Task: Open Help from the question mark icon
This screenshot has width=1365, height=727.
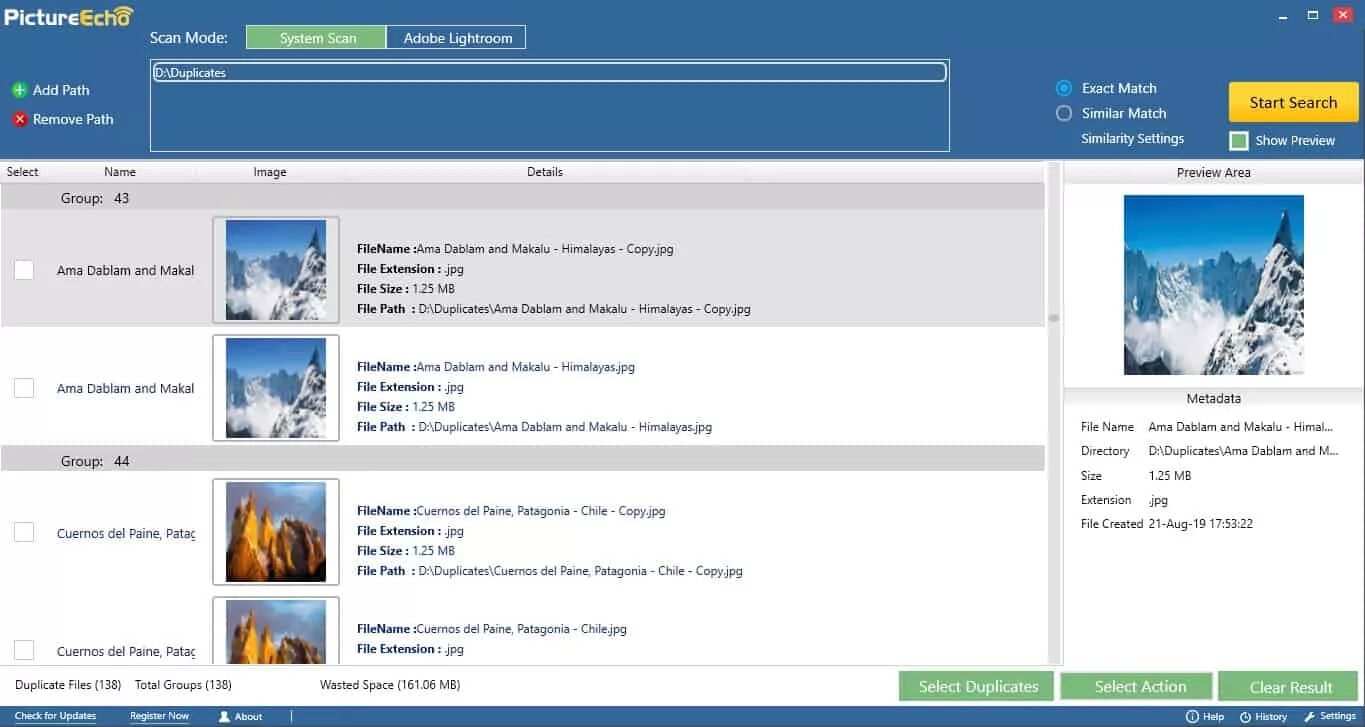Action: tap(1192, 717)
